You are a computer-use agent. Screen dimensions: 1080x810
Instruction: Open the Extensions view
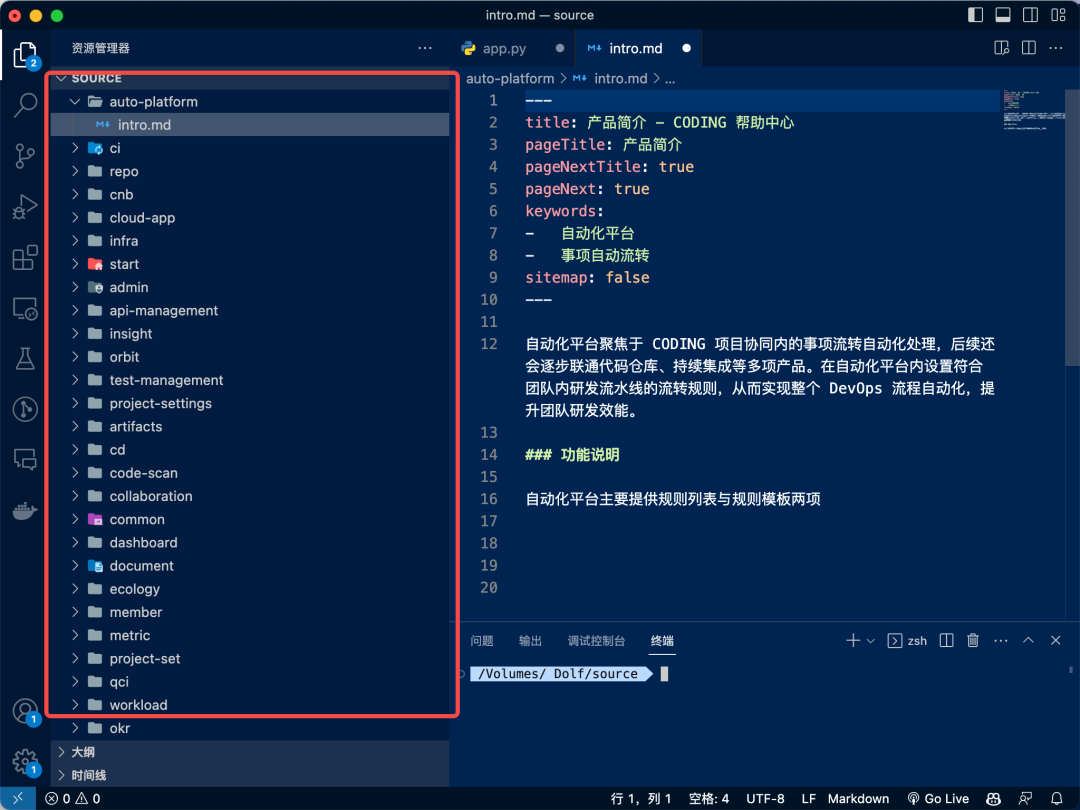[25, 258]
